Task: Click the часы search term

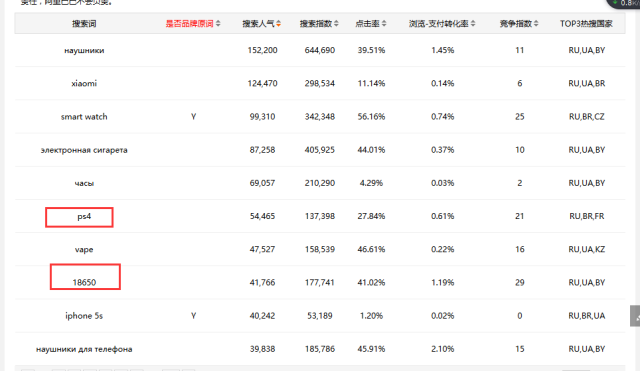Action: 84,183
